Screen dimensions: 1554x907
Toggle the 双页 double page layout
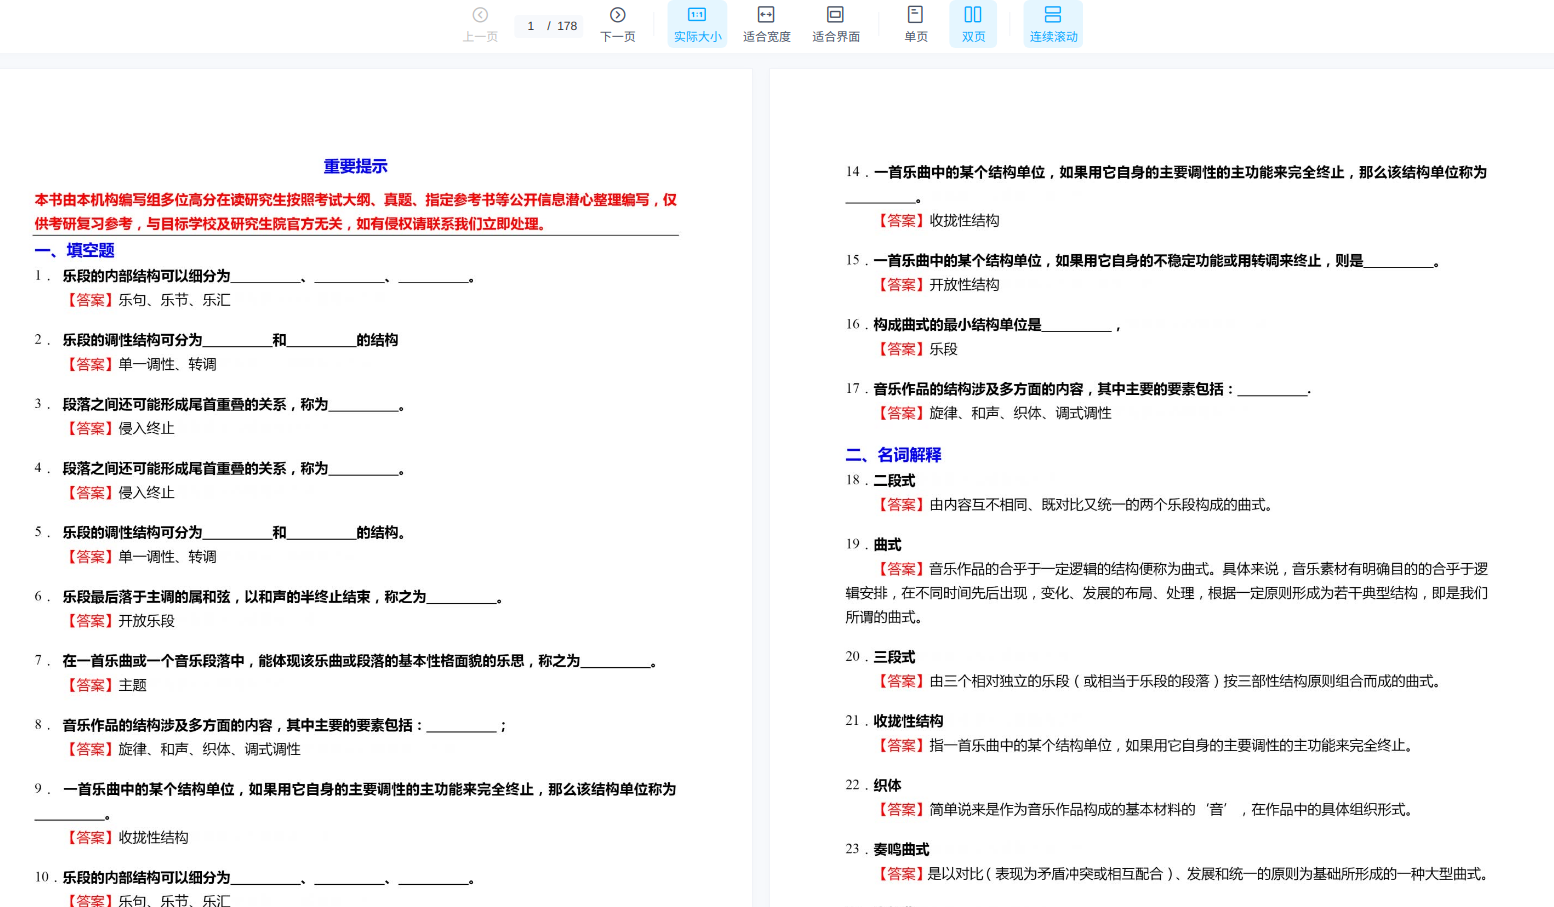coord(973,24)
